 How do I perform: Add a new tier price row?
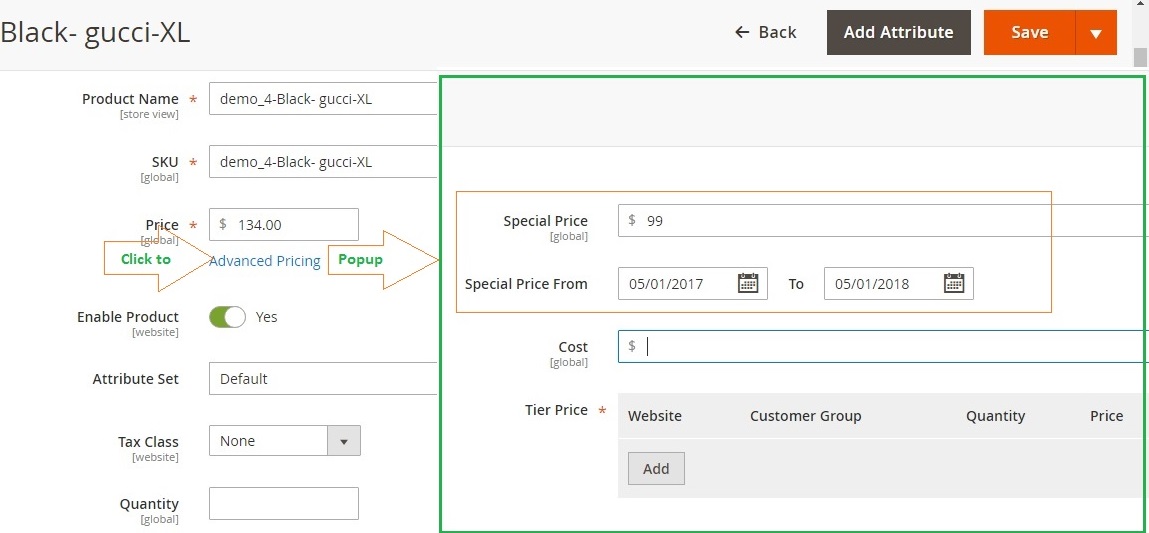pyautogui.click(x=656, y=469)
